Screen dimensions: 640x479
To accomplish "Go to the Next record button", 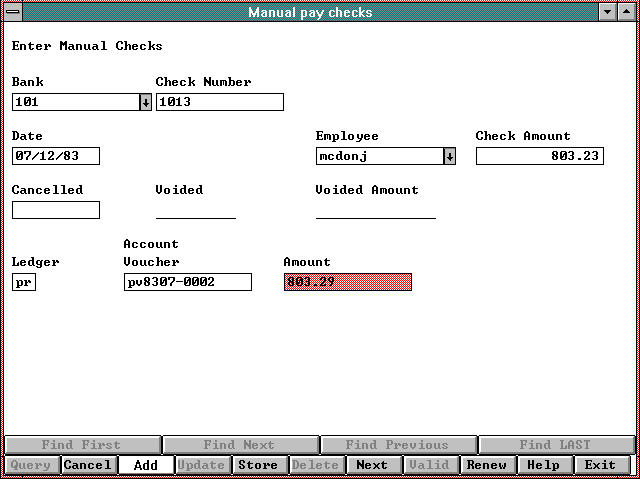I will click(371, 465).
